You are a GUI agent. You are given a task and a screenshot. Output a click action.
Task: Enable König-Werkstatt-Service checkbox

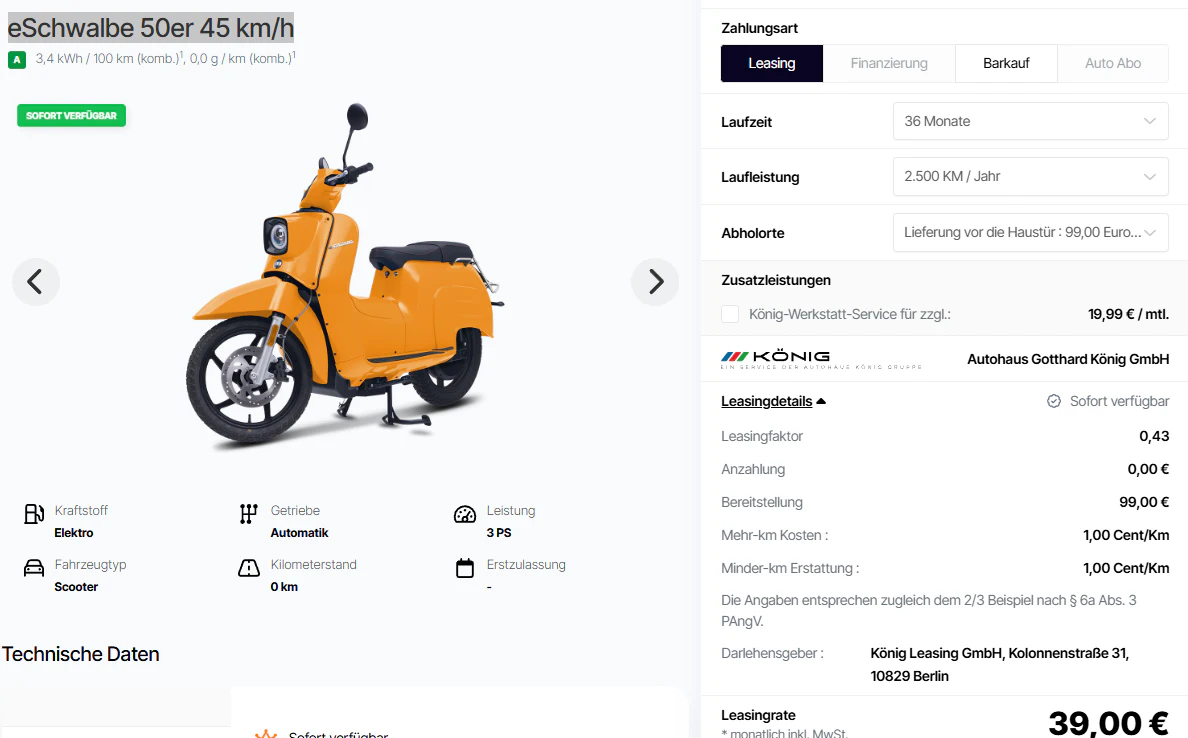(730, 314)
